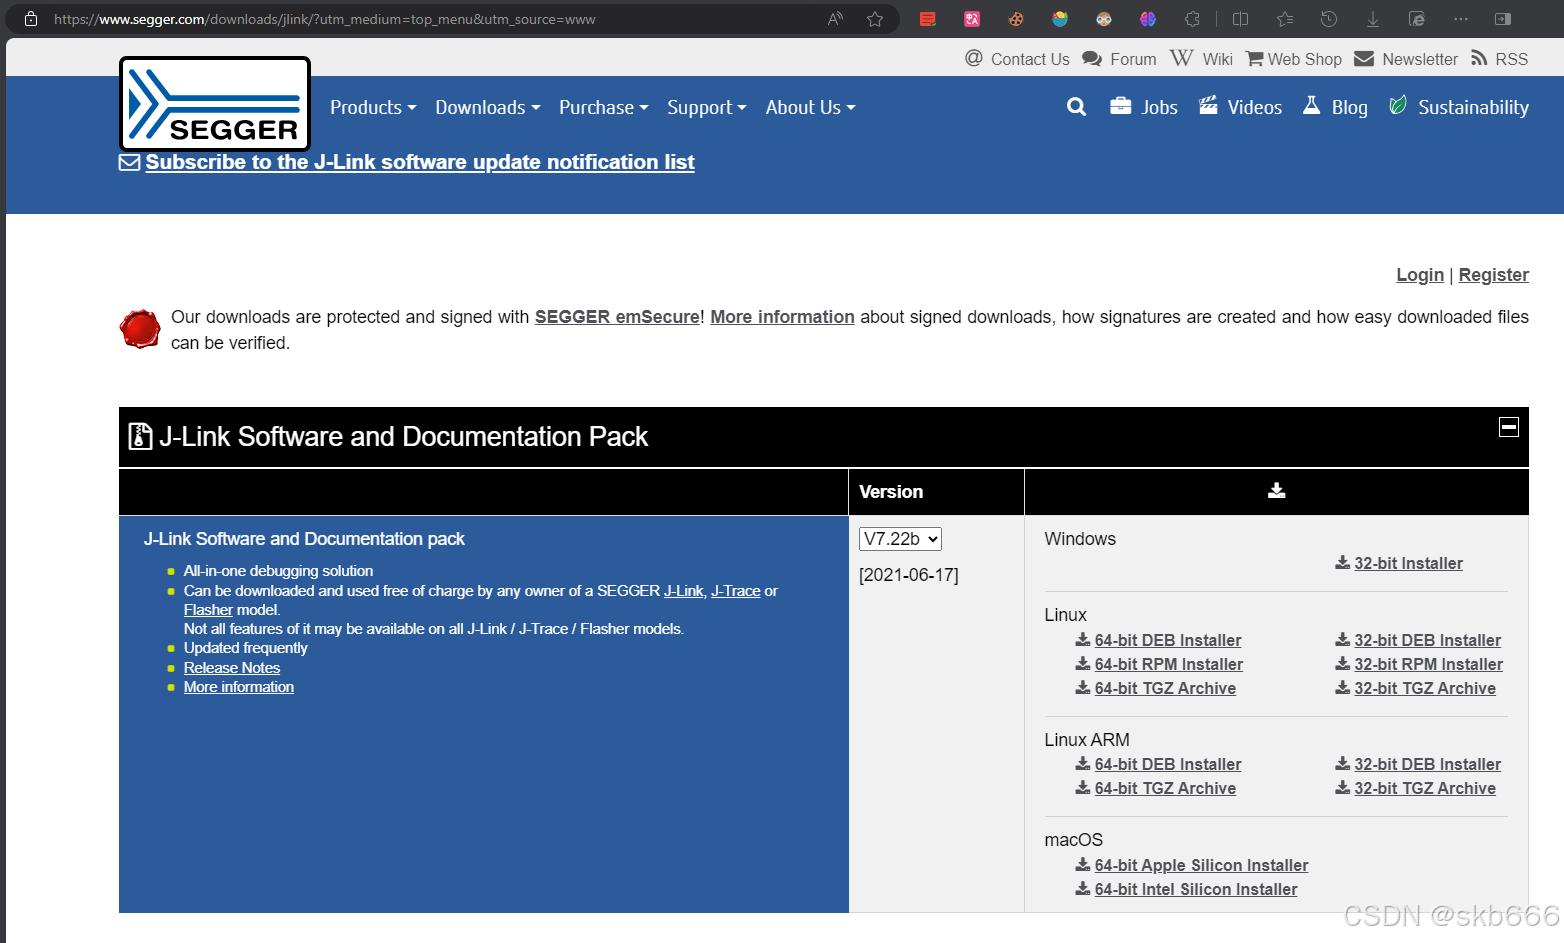Screen dimensions: 1564x943
Task: Open the site search magnifier icon
Action: click(x=1076, y=107)
